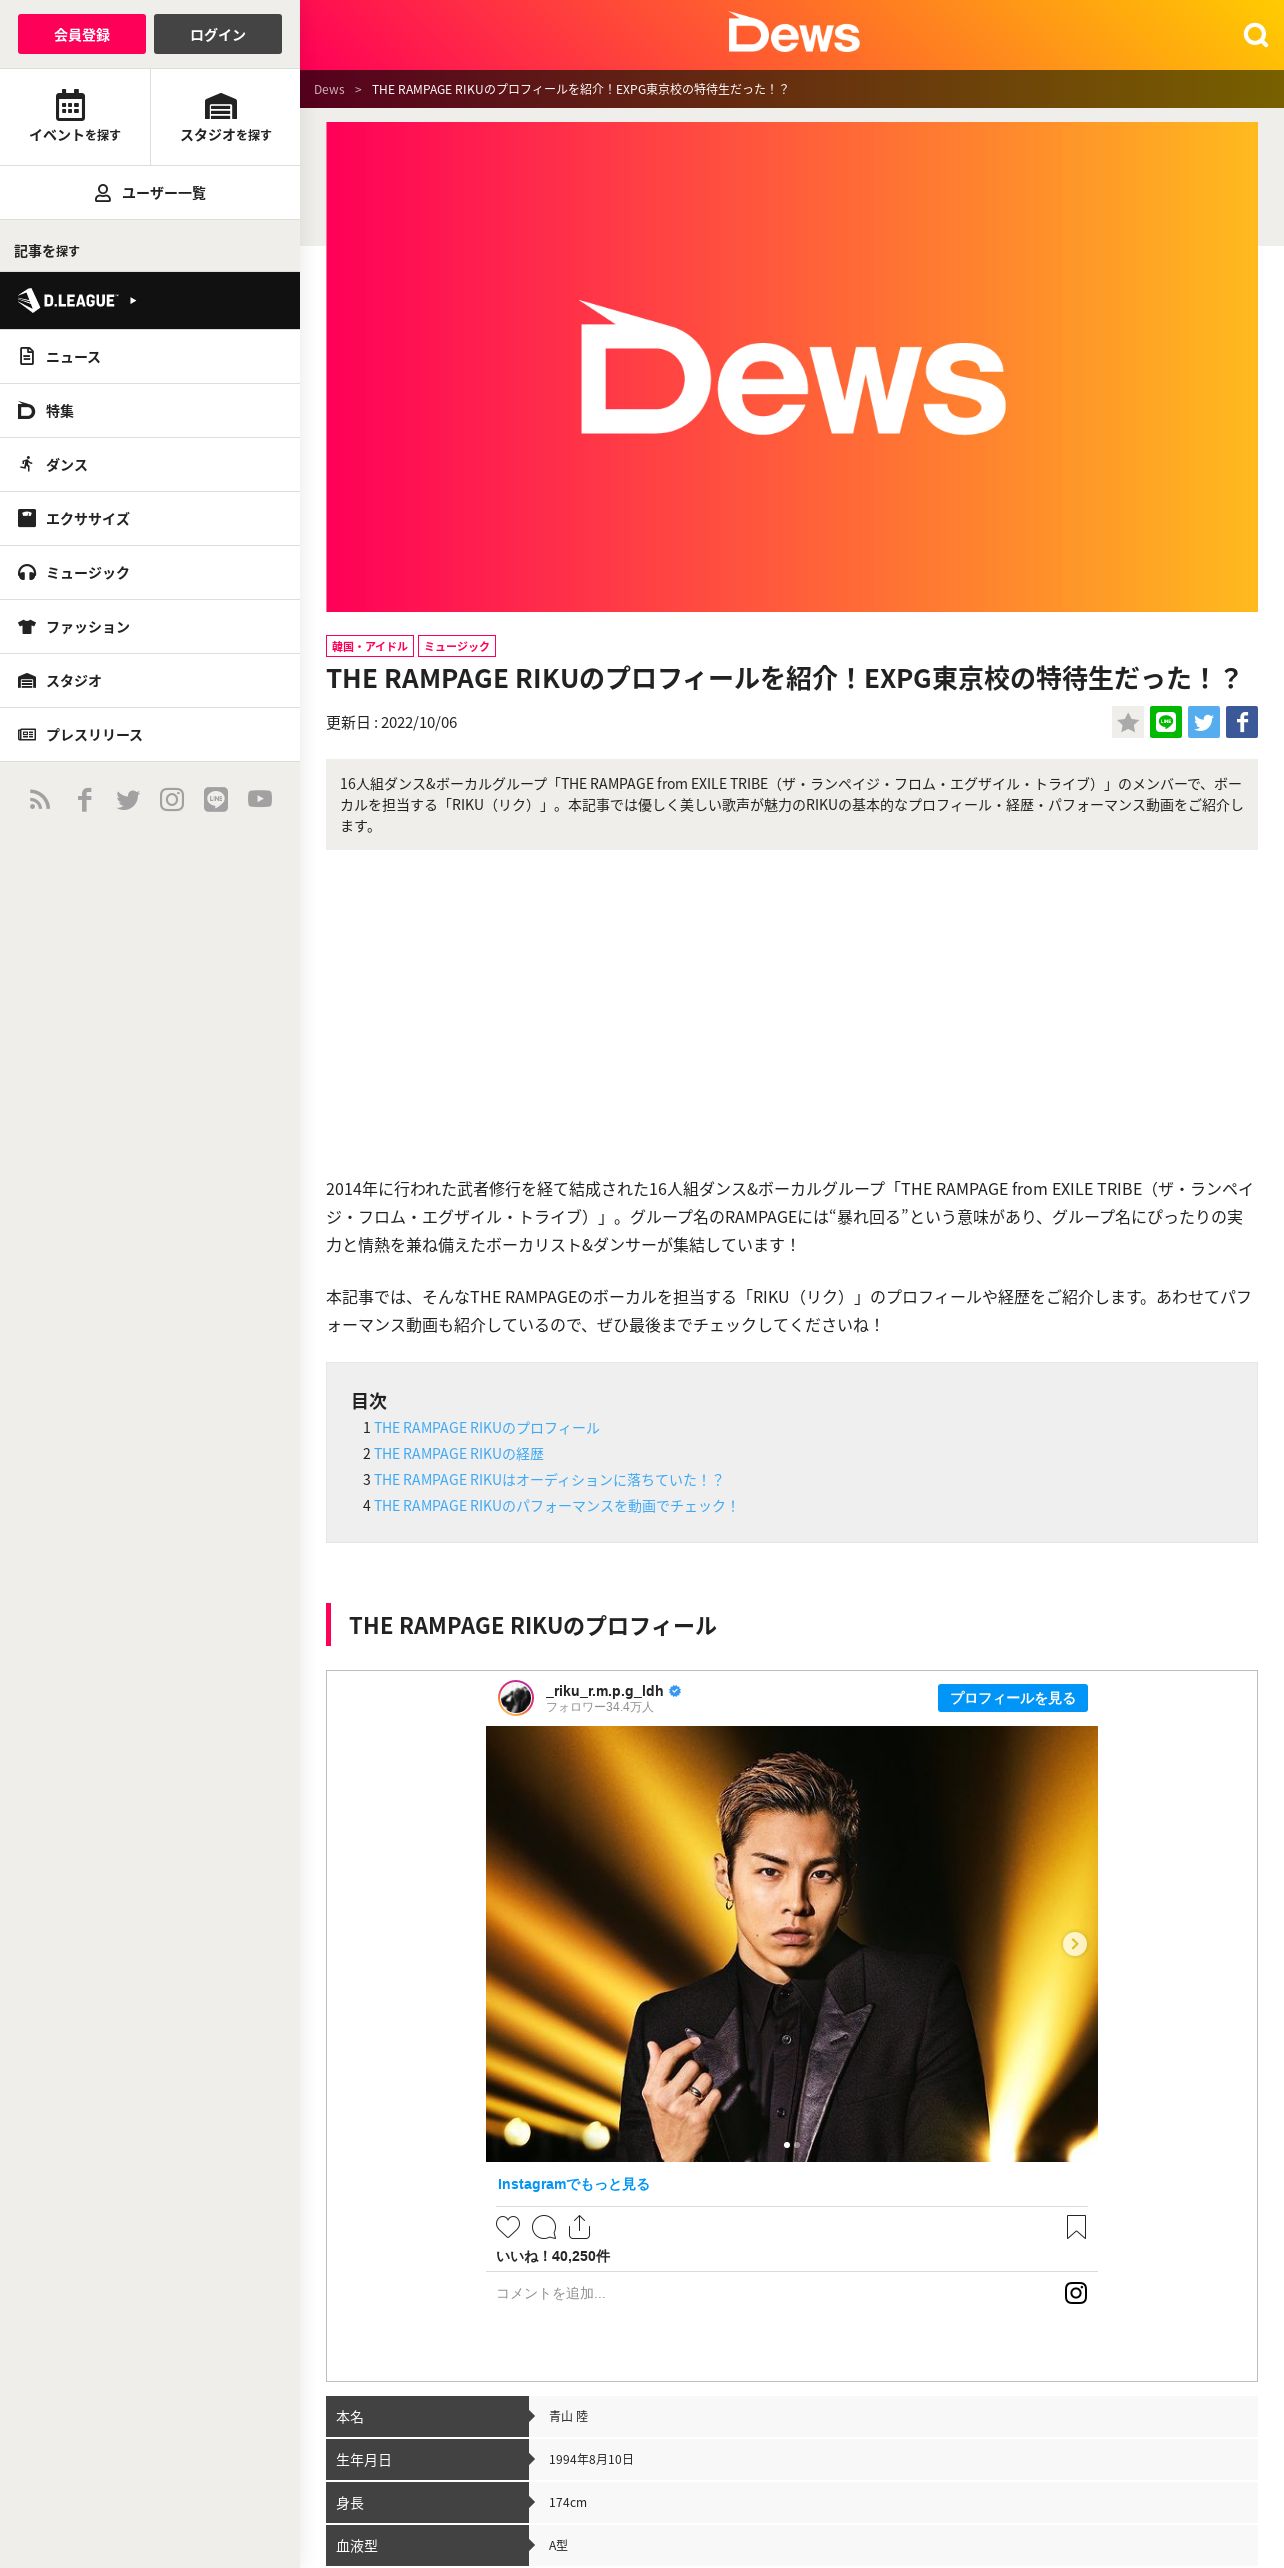This screenshot has height=2568, width=1284.
Task: Open the Instagram photo of RIKU
Action: 792,1944
